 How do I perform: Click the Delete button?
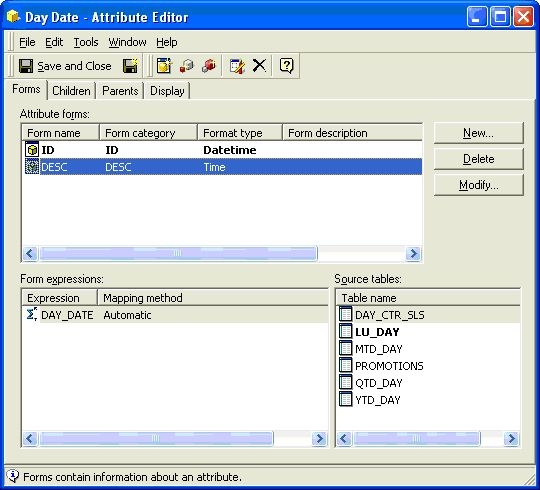(478, 159)
